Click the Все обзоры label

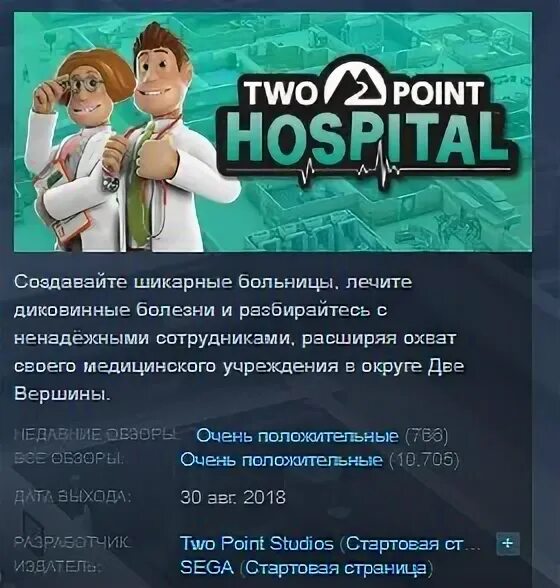[69, 459]
